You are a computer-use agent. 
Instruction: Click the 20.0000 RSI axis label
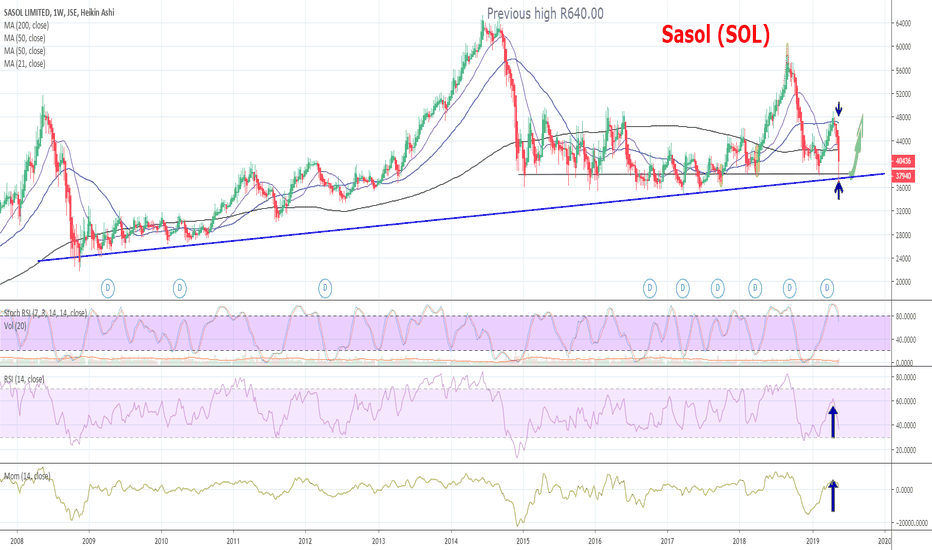coord(905,450)
